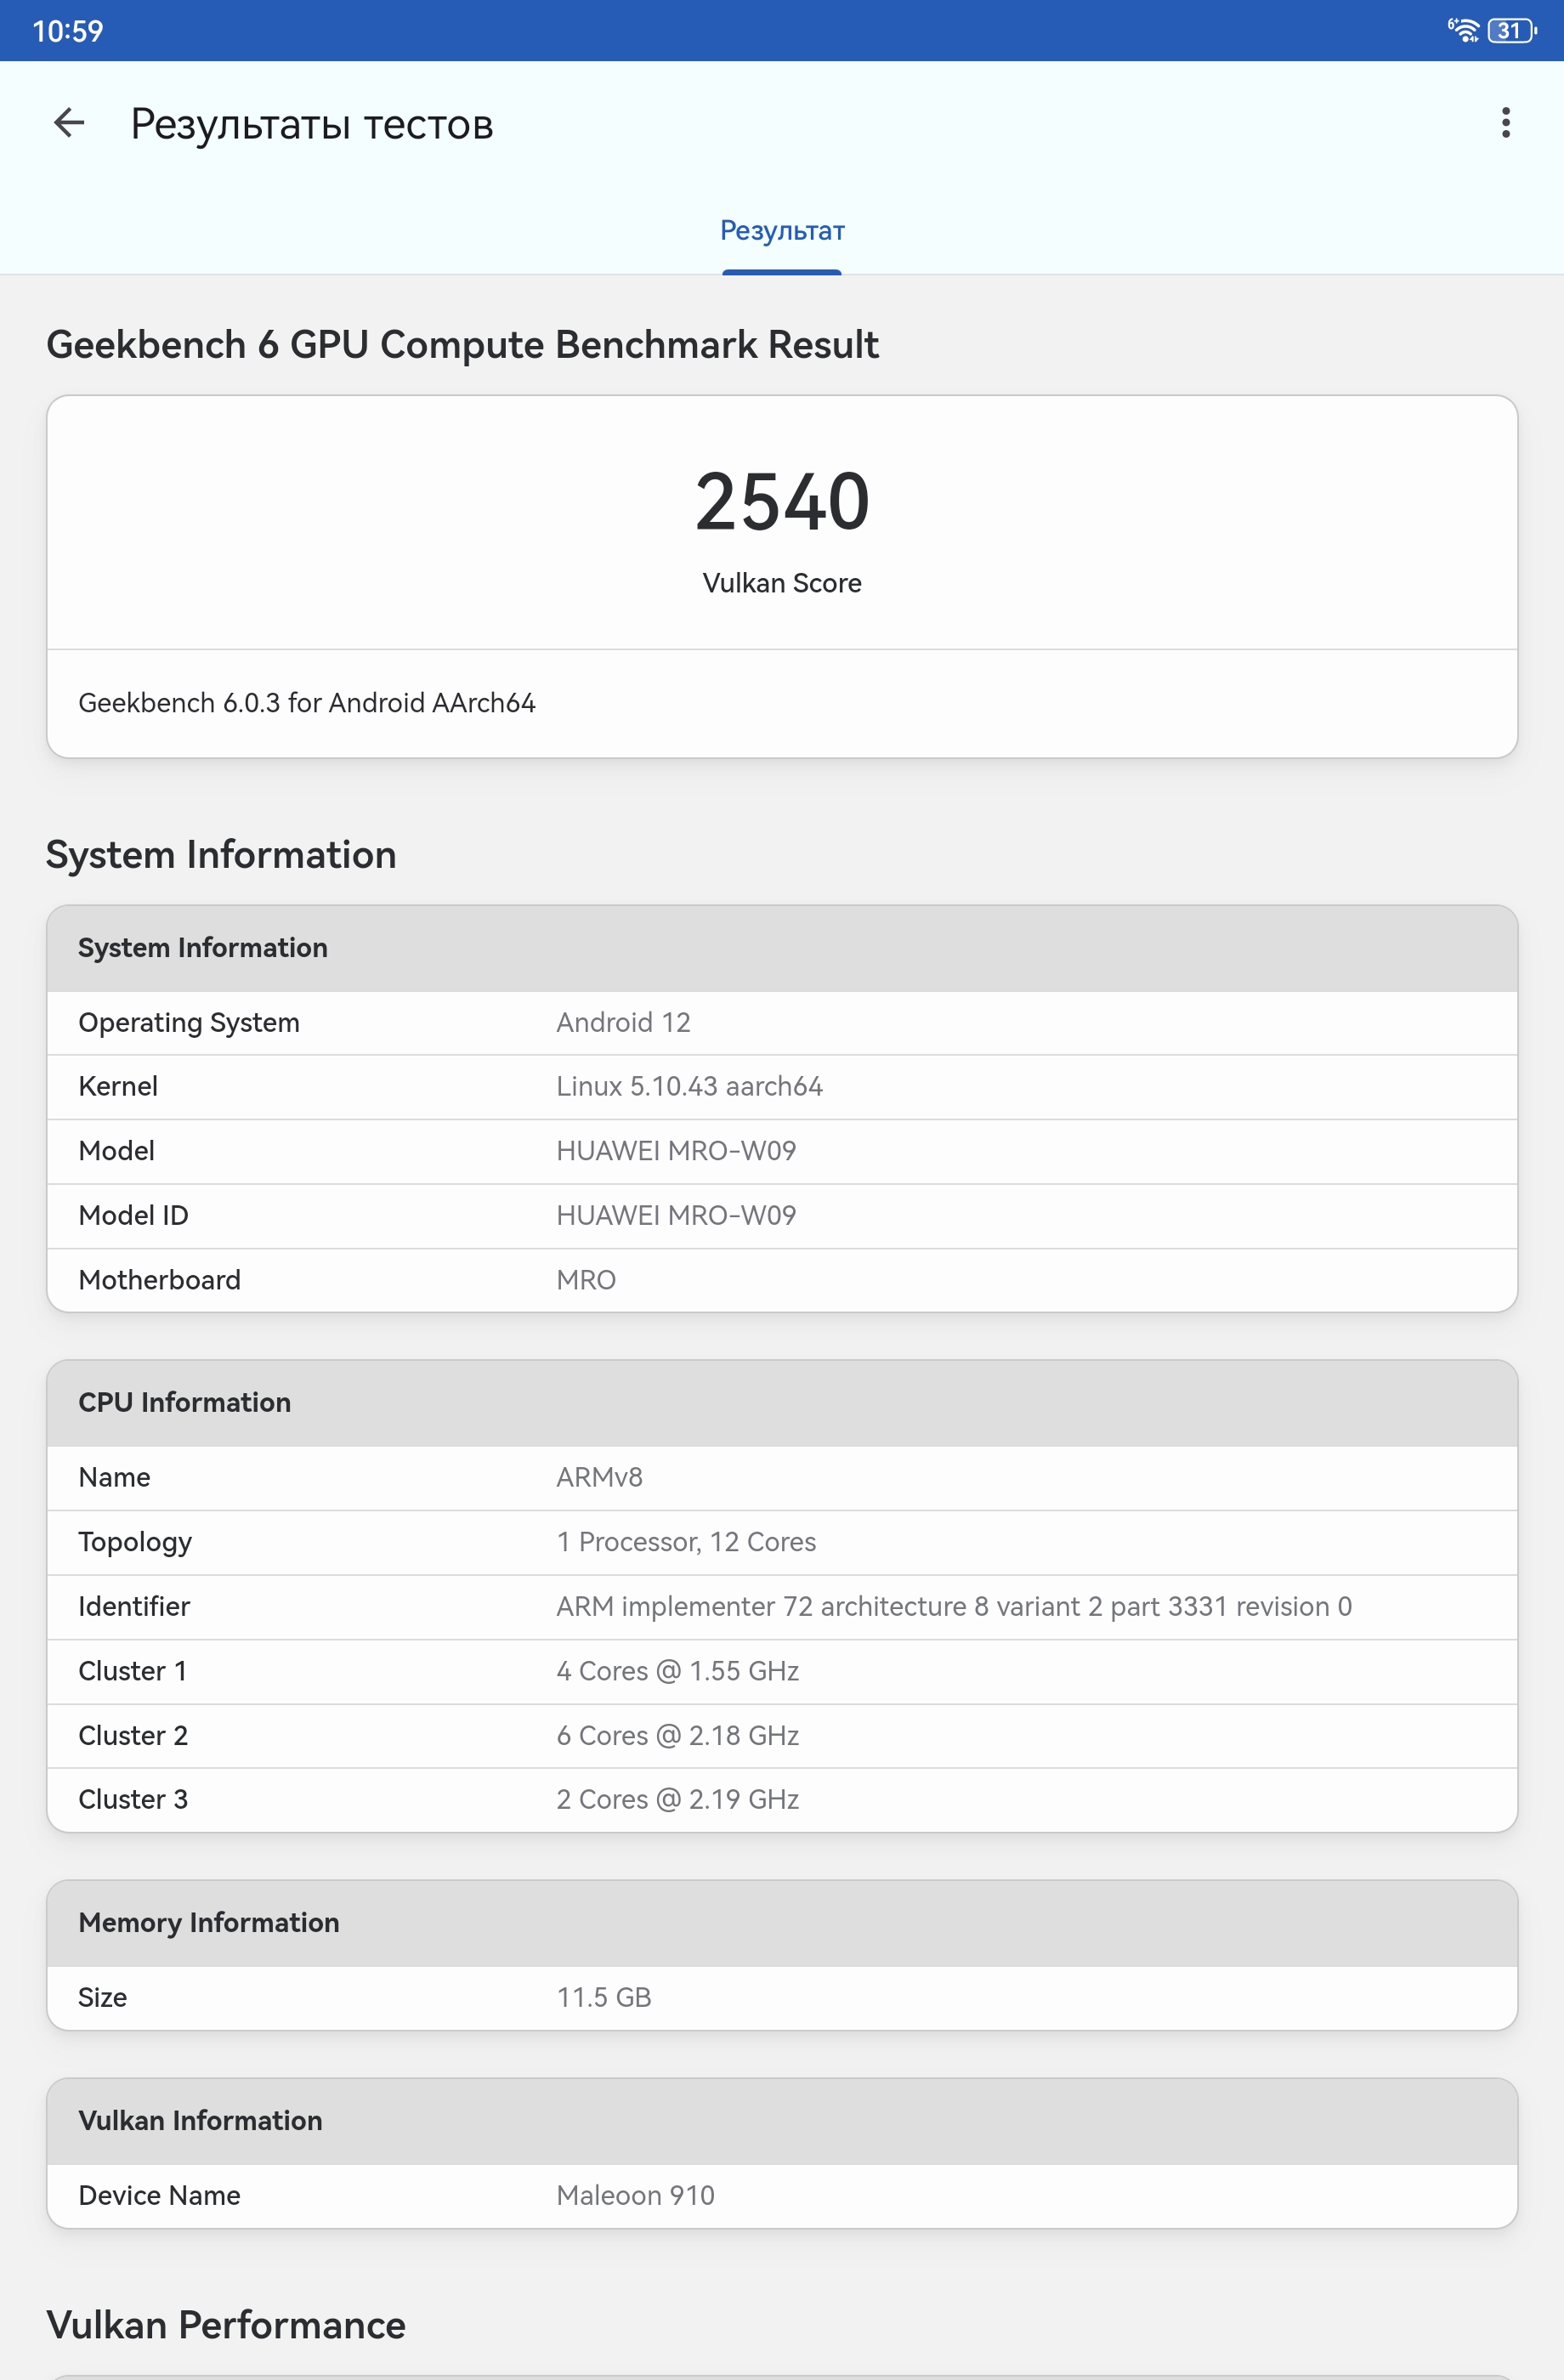Tap the Vulkan Performance heading
The width and height of the screenshot is (1564, 2380).
pyautogui.click(x=226, y=2325)
